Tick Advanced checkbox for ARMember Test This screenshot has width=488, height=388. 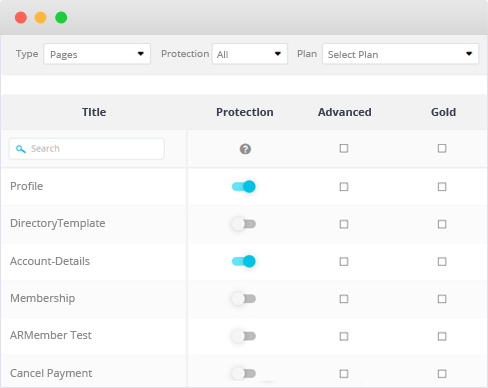pos(344,336)
